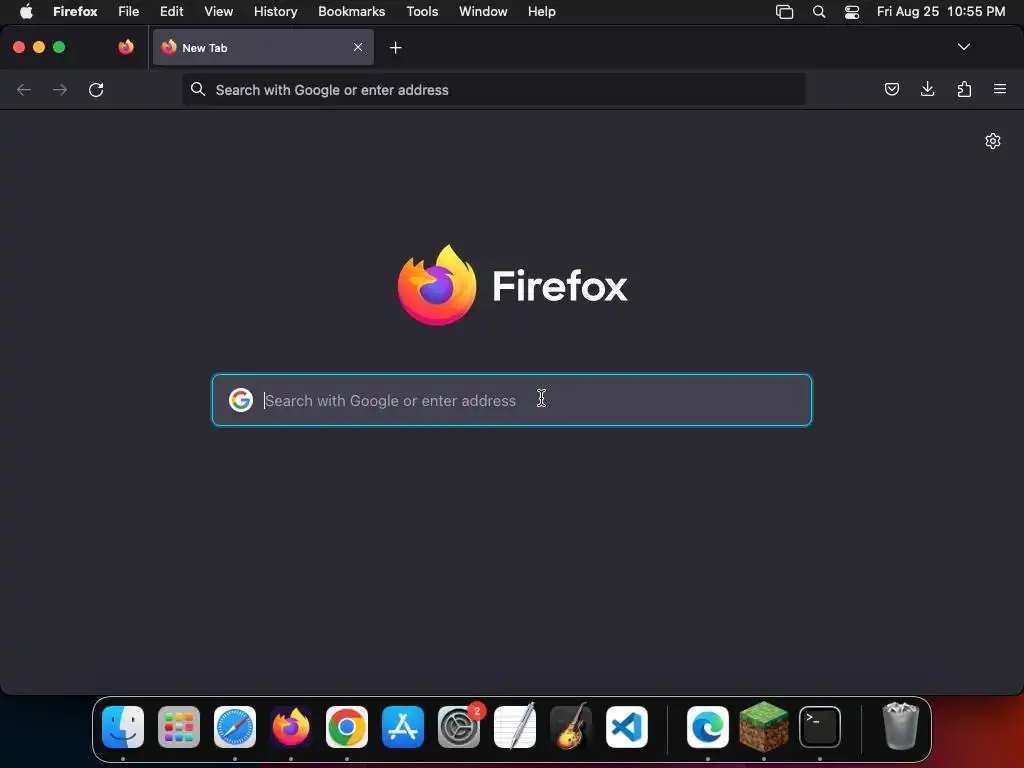The image size is (1024, 768).
Task: Click the Firefox View pinned icon
Action: coord(126,47)
